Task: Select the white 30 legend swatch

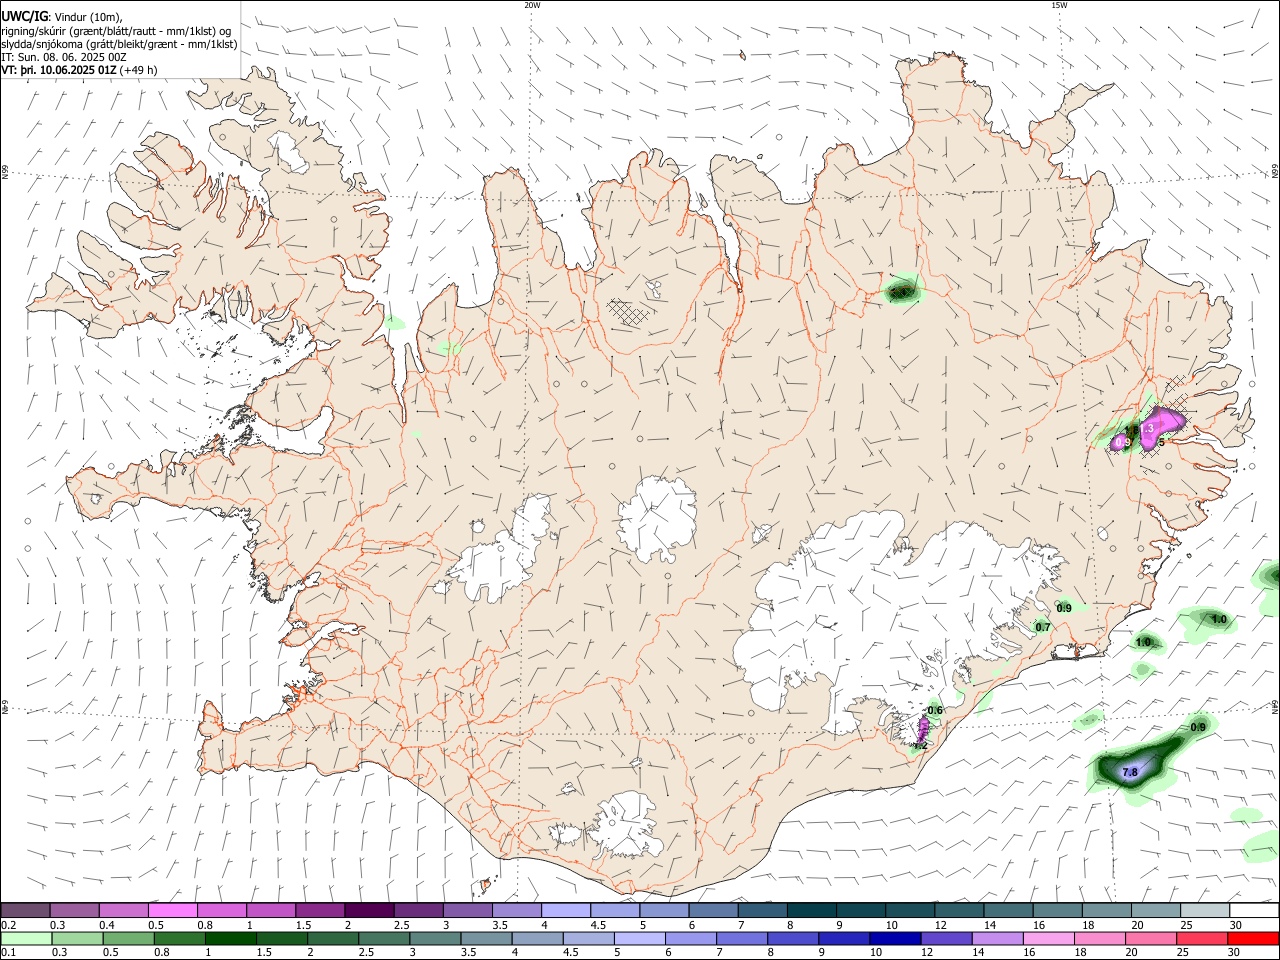Action: click(x=1255, y=910)
